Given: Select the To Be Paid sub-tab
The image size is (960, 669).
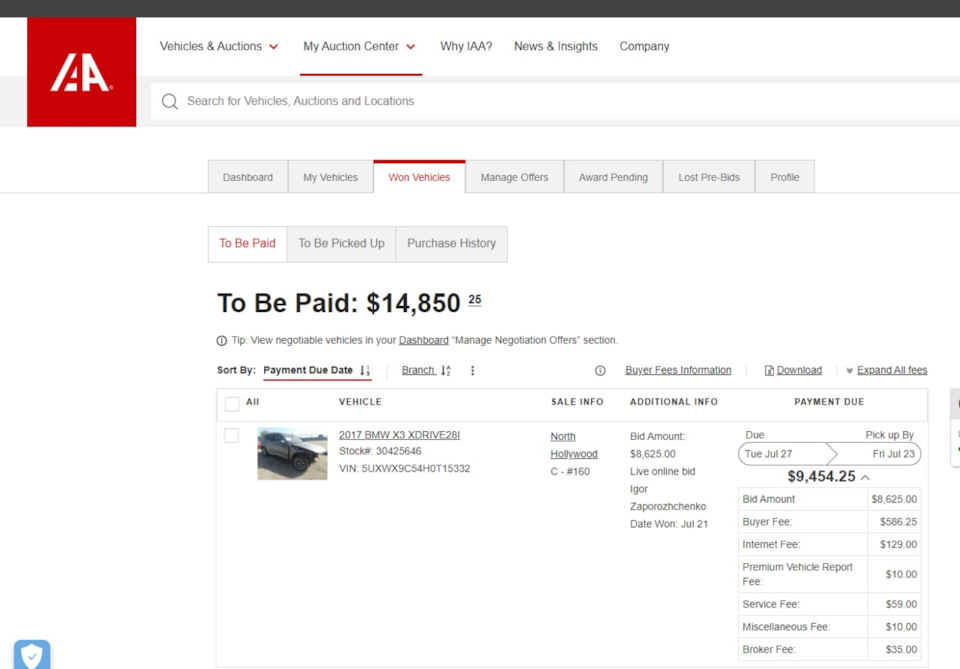Looking at the screenshot, I should (x=247, y=244).
